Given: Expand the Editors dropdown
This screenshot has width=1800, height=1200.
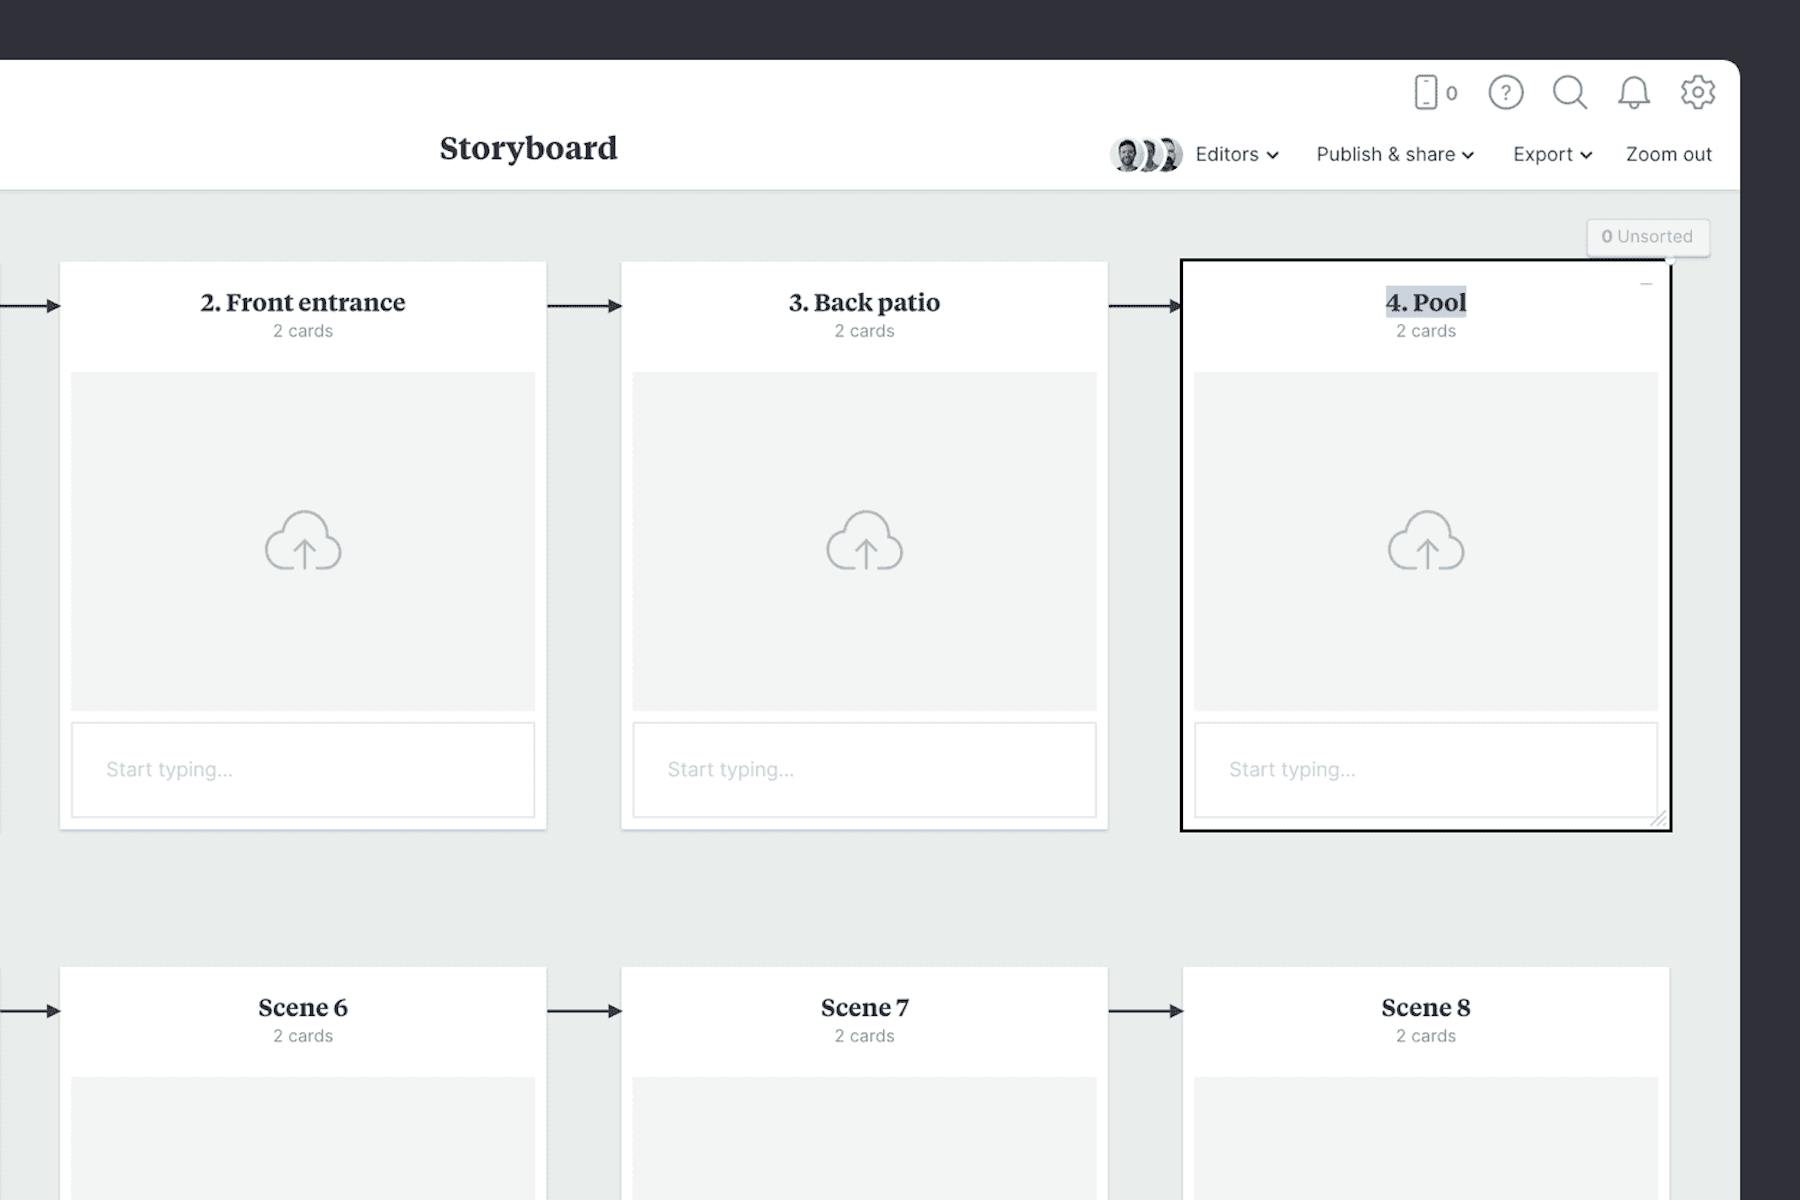Looking at the screenshot, I should (1237, 154).
